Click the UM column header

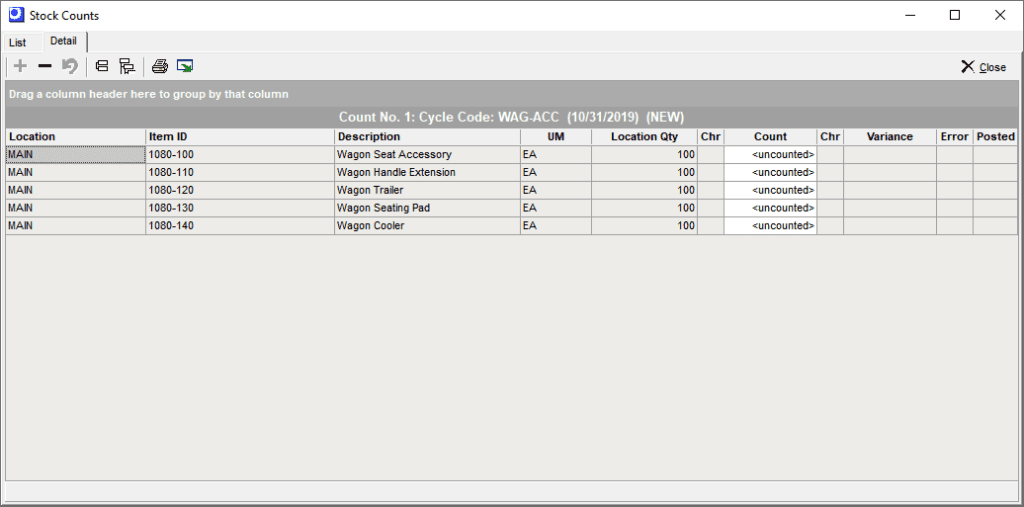pos(556,137)
